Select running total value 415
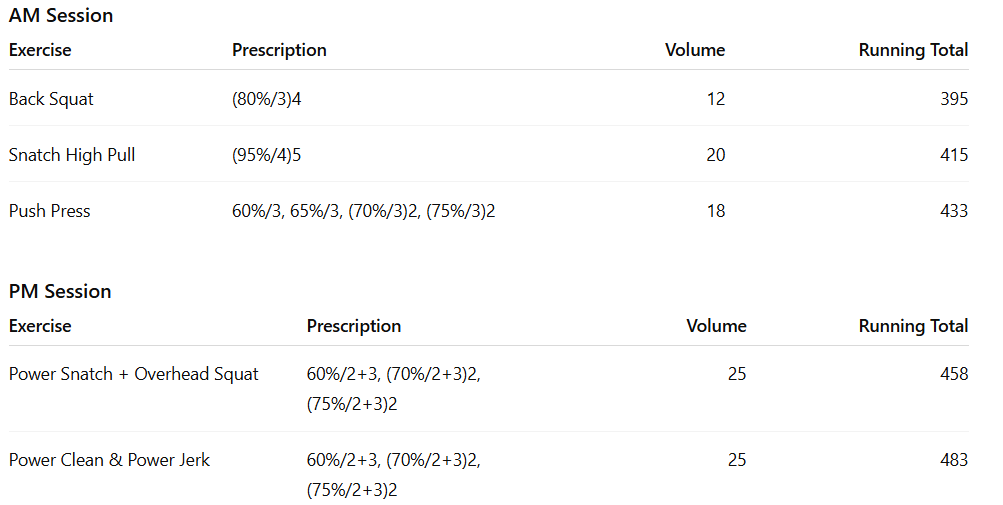This screenshot has width=1003, height=505. (954, 155)
